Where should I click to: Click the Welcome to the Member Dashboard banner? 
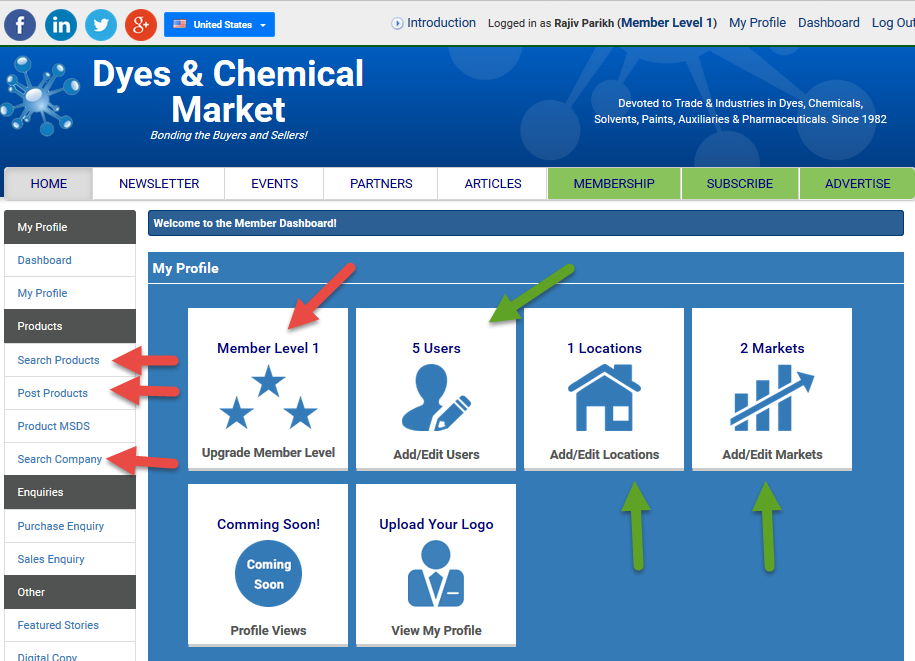tap(526, 223)
